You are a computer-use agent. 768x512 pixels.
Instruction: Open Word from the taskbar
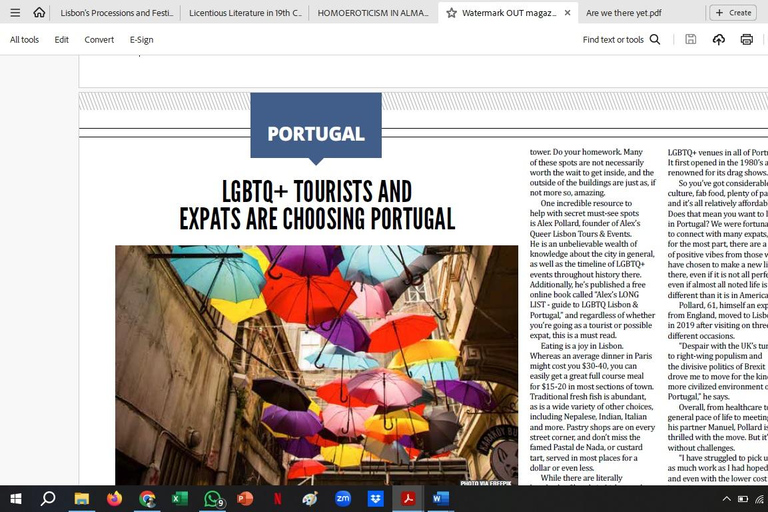(x=440, y=499)
